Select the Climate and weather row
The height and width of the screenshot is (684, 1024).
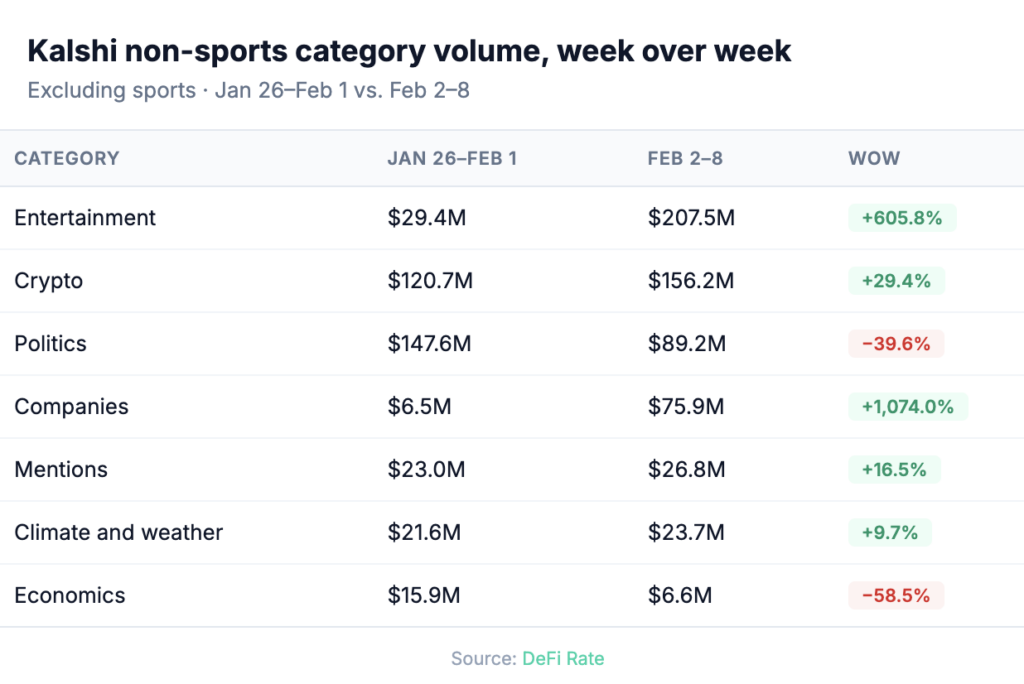(x=118, y=533)
